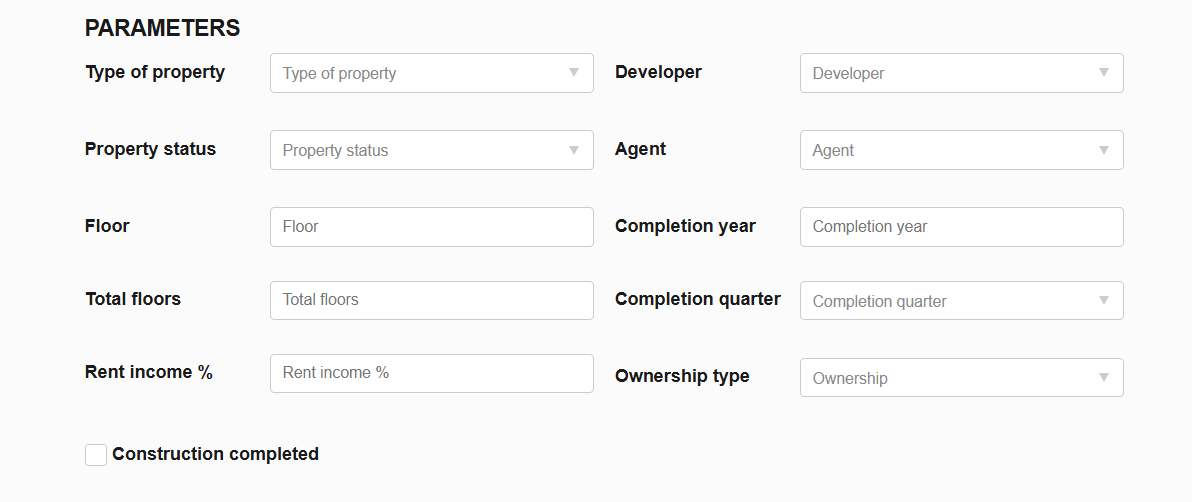Viewport: 1192px width, 502px height.
Task: Click the PARAMETERS section heading
Action: click(x=162, y=28)
